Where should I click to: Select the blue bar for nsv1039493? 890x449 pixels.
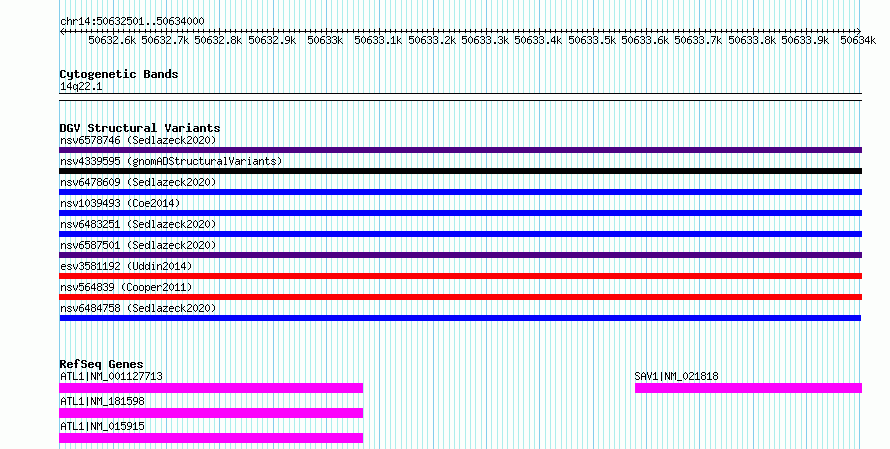(460, 213)
